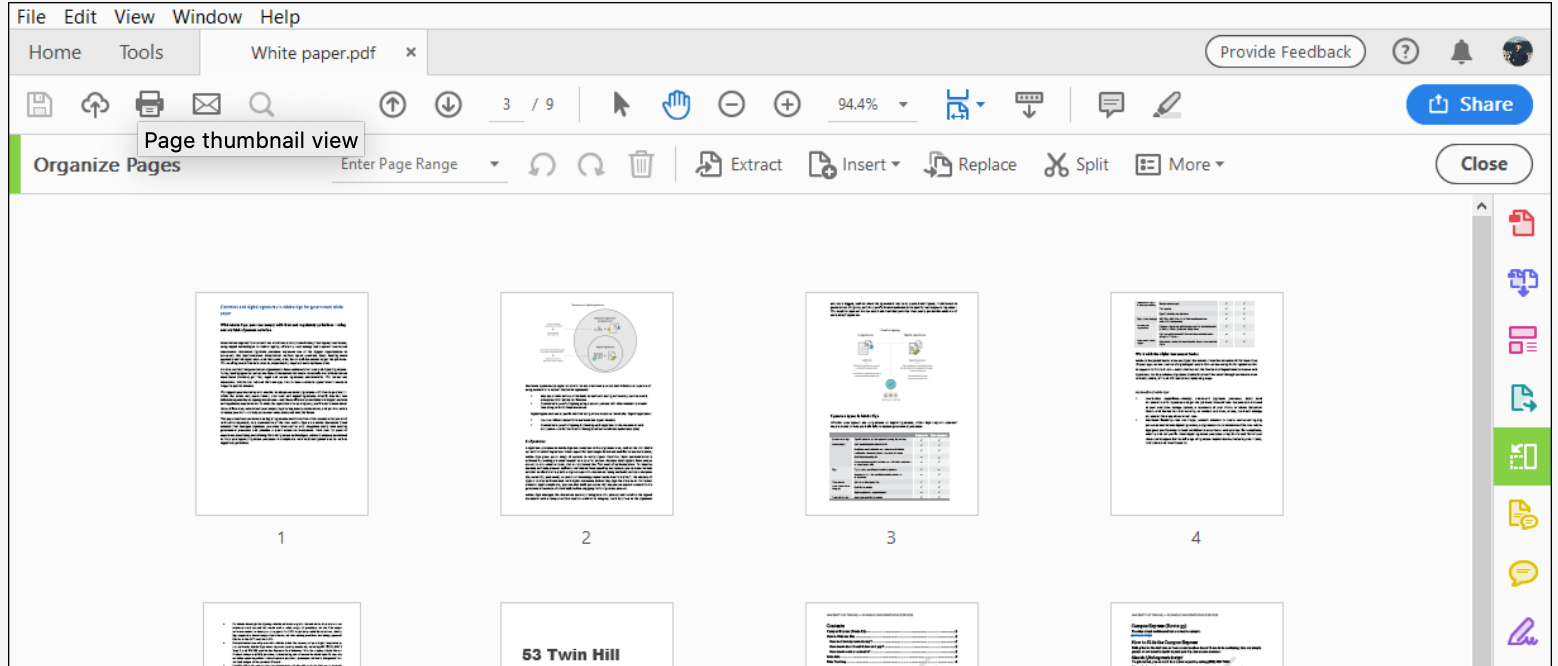Click the Add sticky note icon
The image size is (1558, 666).
point(1110,104)
